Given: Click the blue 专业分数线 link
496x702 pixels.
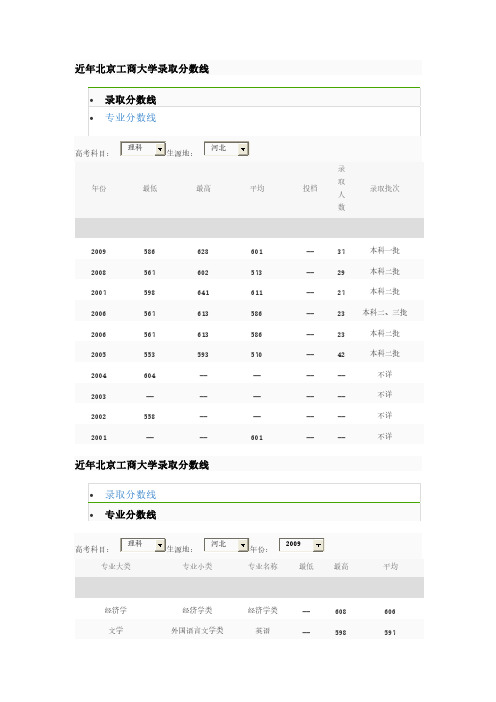Looking at the screenshot, I should tap(130, 118).
